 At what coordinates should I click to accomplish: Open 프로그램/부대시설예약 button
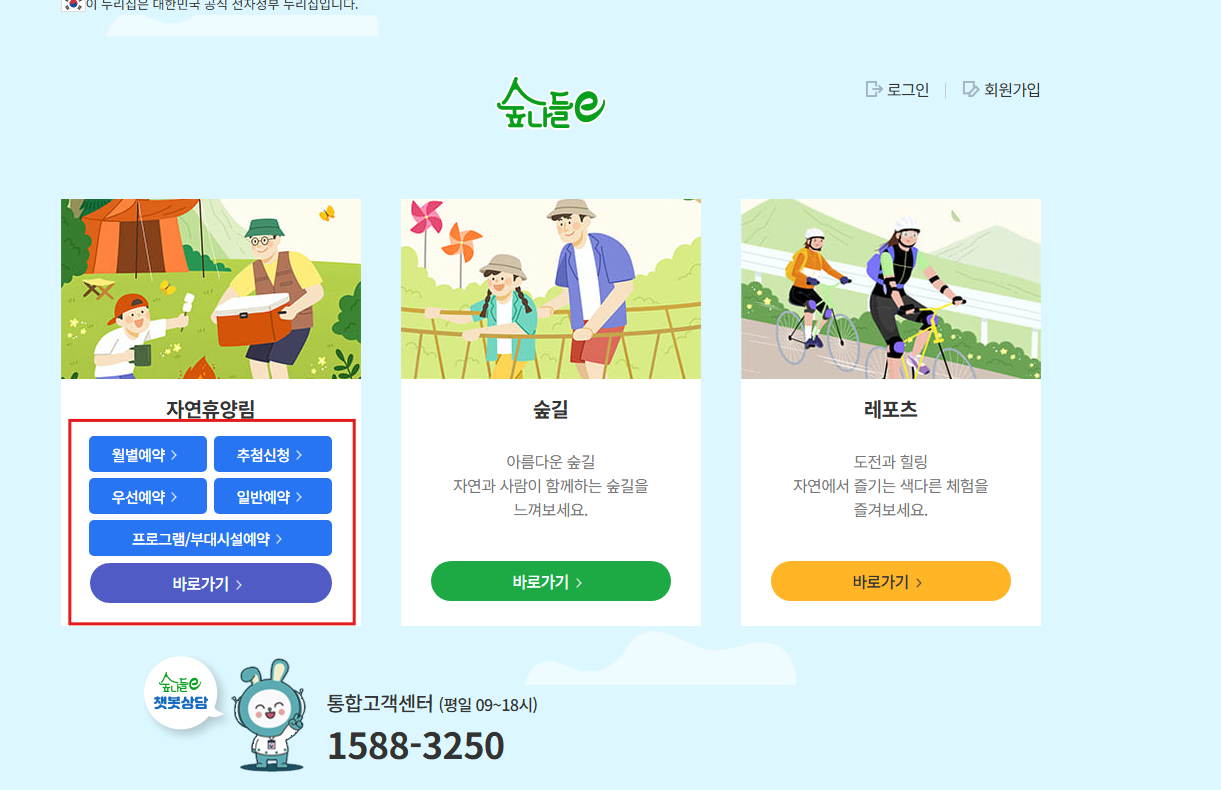pos(210,538)
